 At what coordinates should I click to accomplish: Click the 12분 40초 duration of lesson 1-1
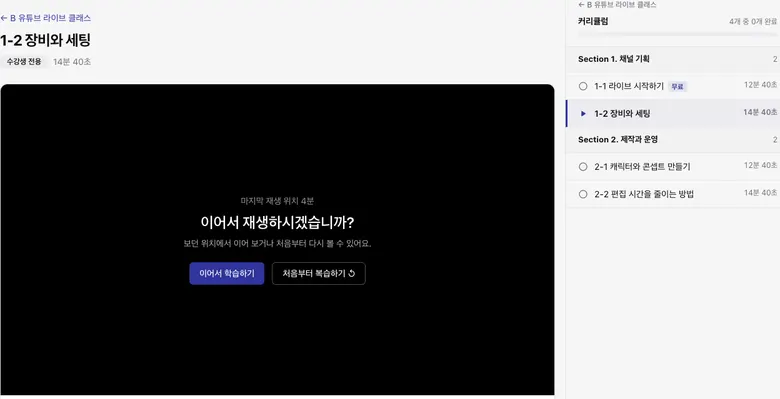[x=761, y=85]
